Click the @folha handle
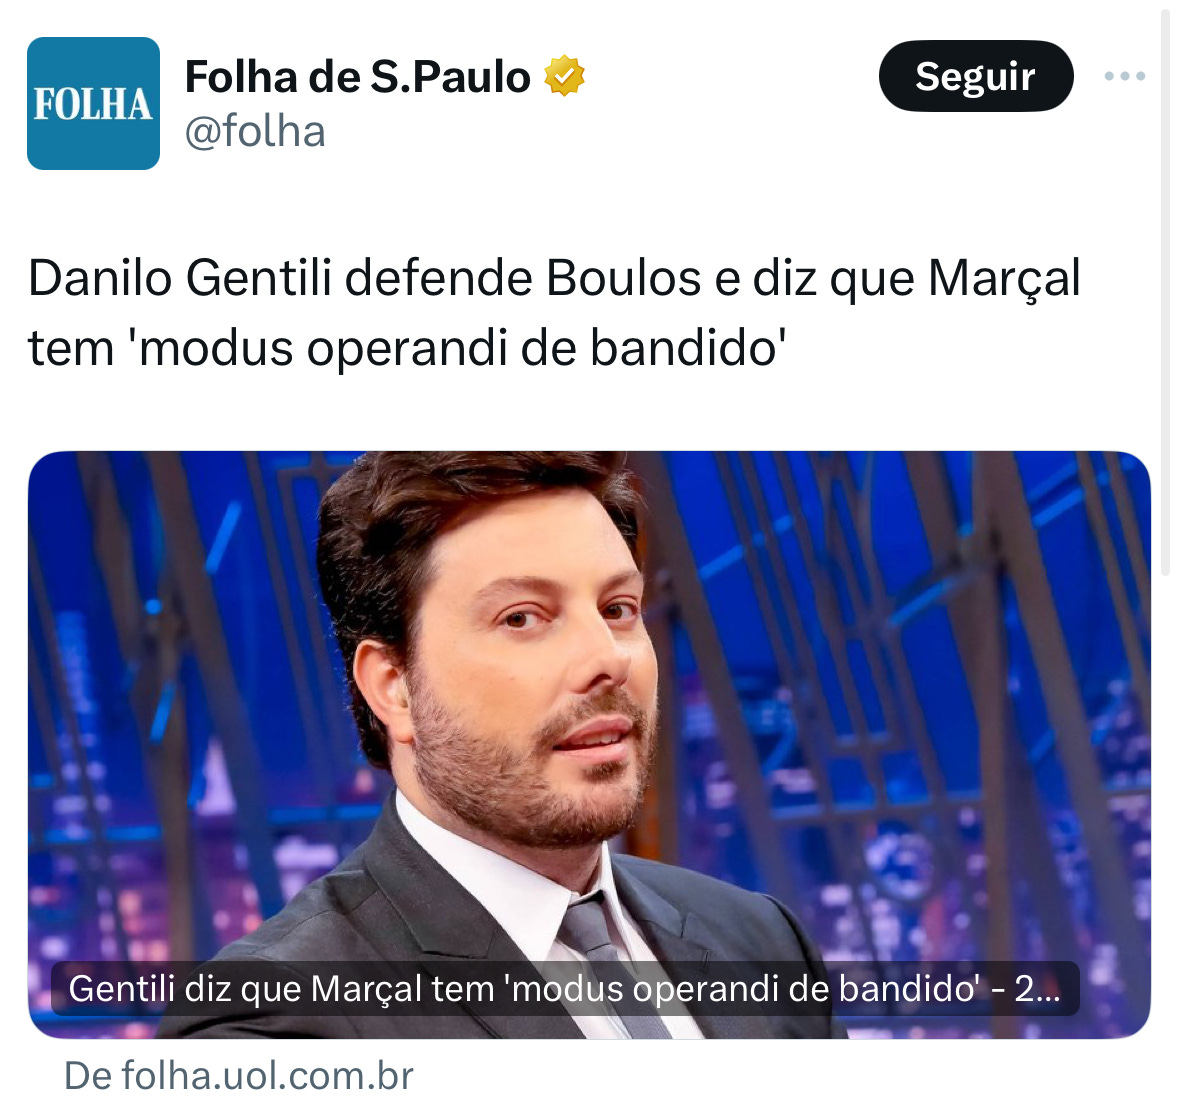Image resolution: width=1179 pixels, height=1113 pixels. [255, 132]
